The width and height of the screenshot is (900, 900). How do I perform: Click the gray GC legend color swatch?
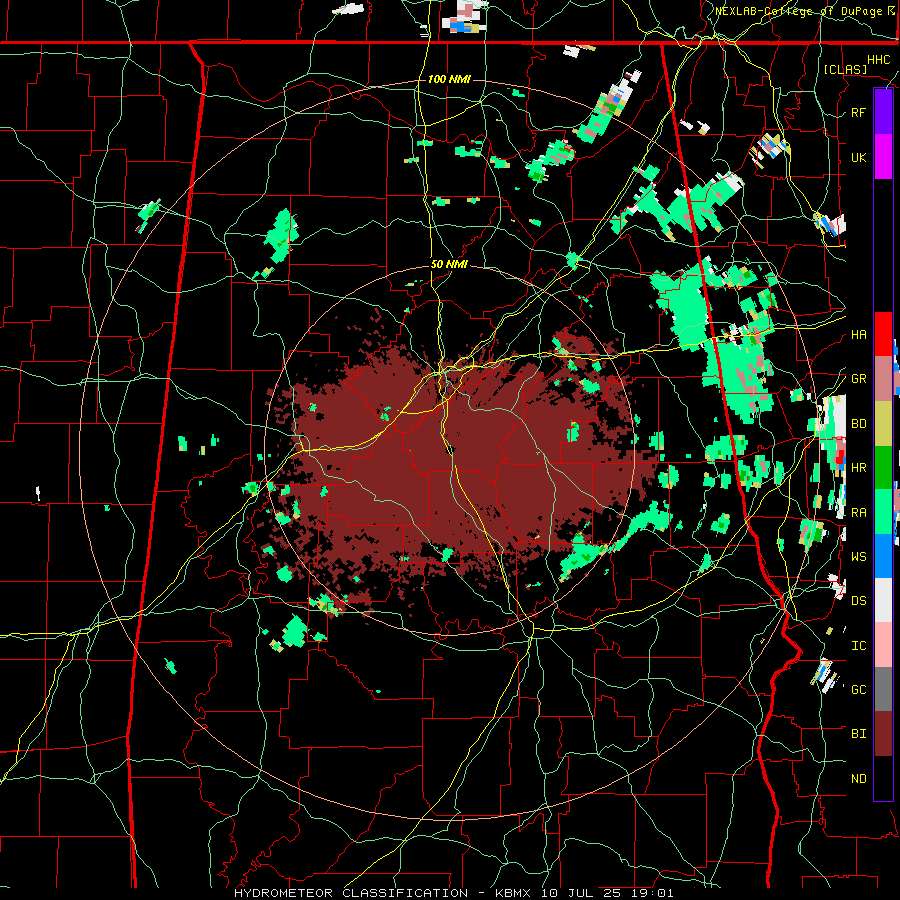[883, 689]
